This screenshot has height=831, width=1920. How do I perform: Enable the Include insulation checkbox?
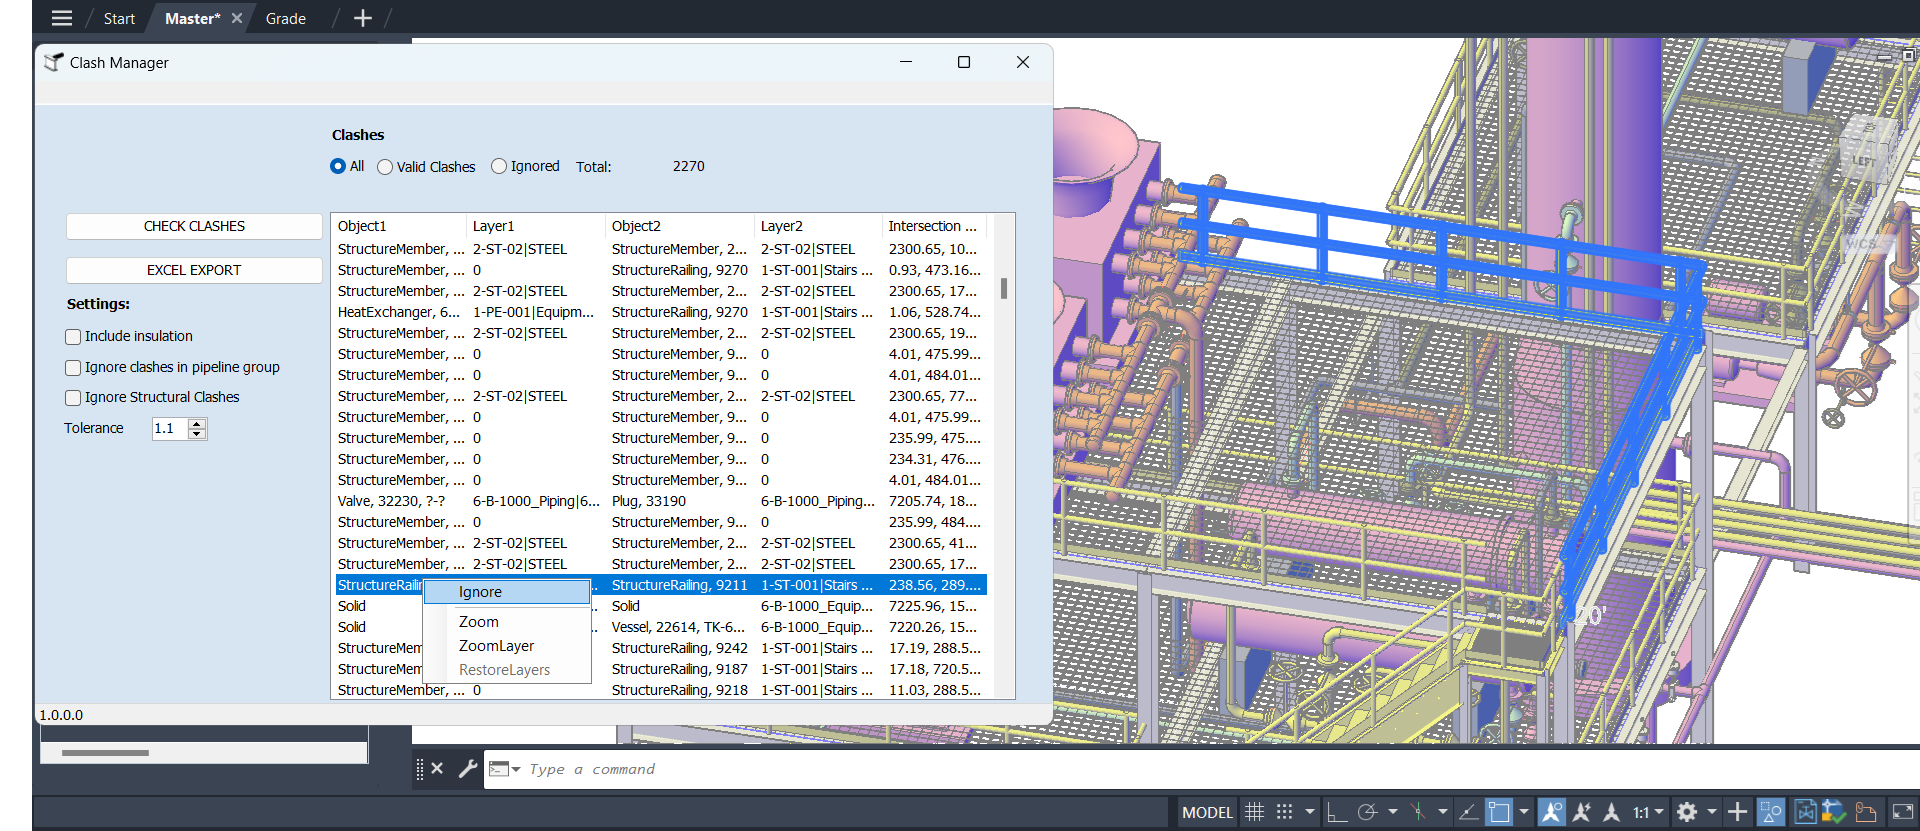click(x=73, y=337)
